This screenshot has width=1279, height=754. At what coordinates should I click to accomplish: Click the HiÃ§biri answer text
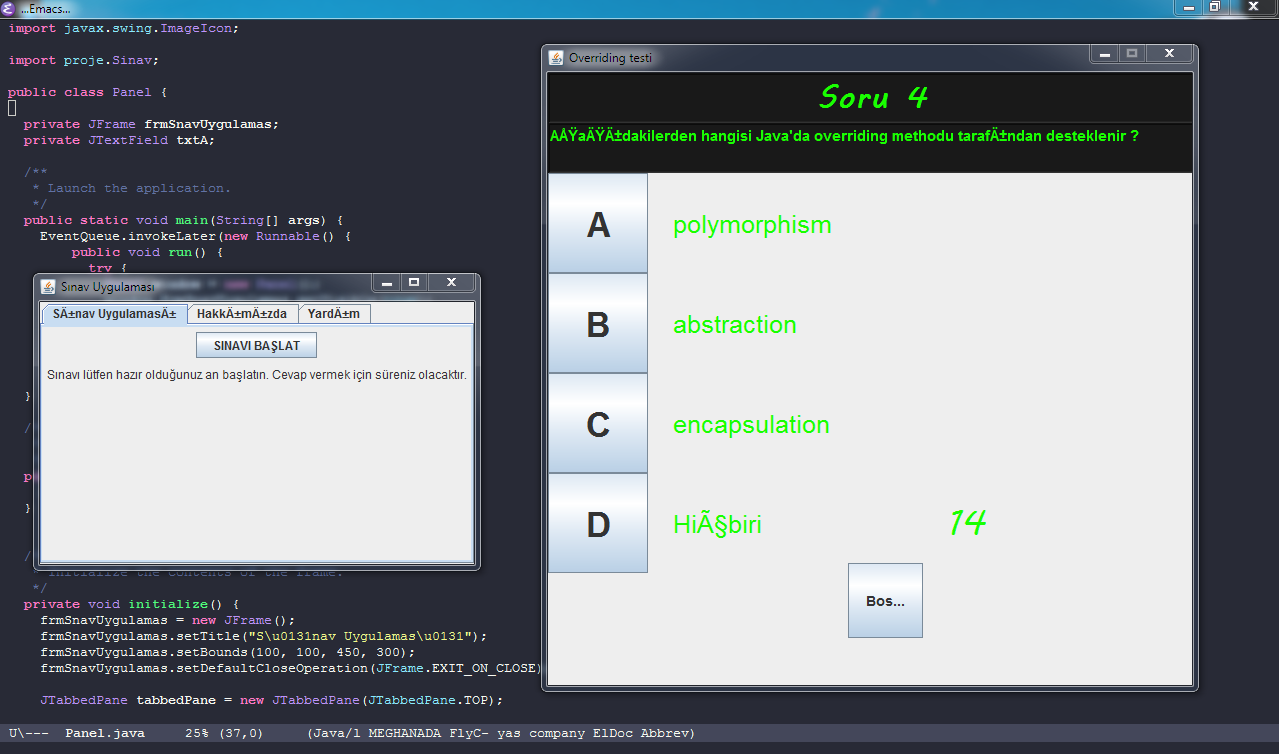pyautogui.click(x=717, y=524)
